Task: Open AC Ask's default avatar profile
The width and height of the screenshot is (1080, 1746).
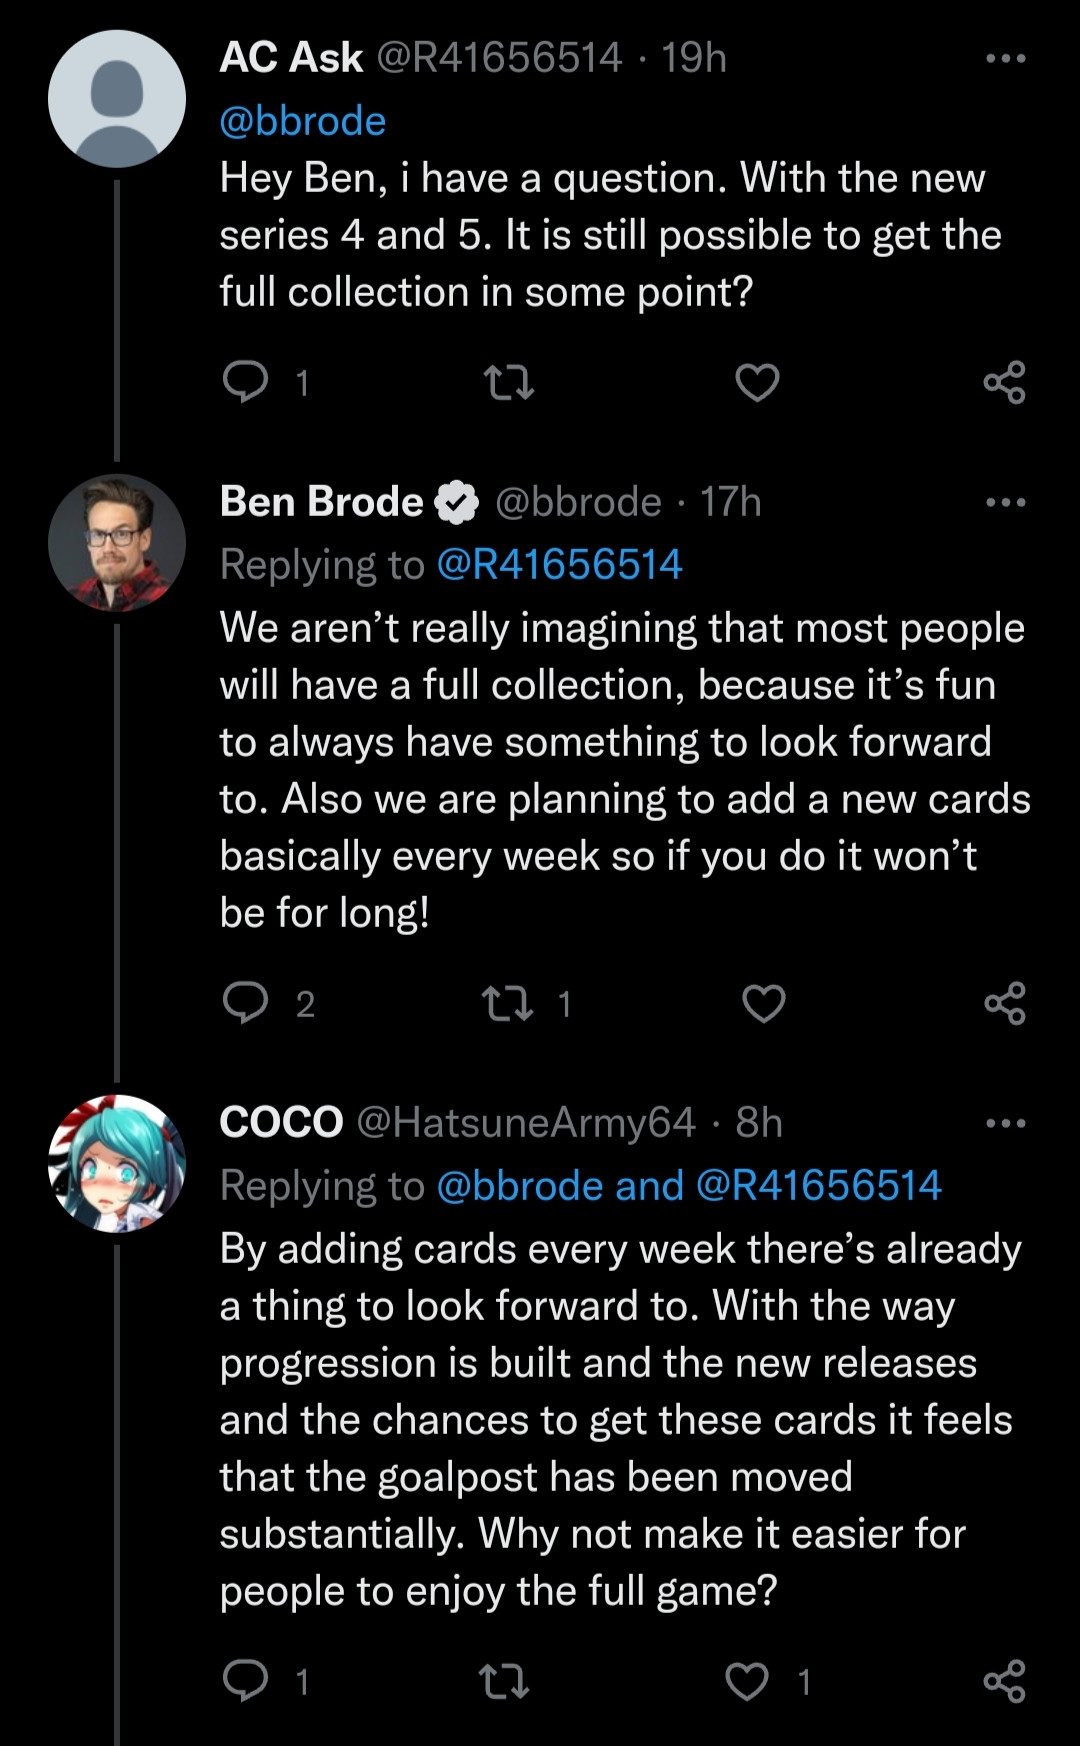Action: pos(117,98)
